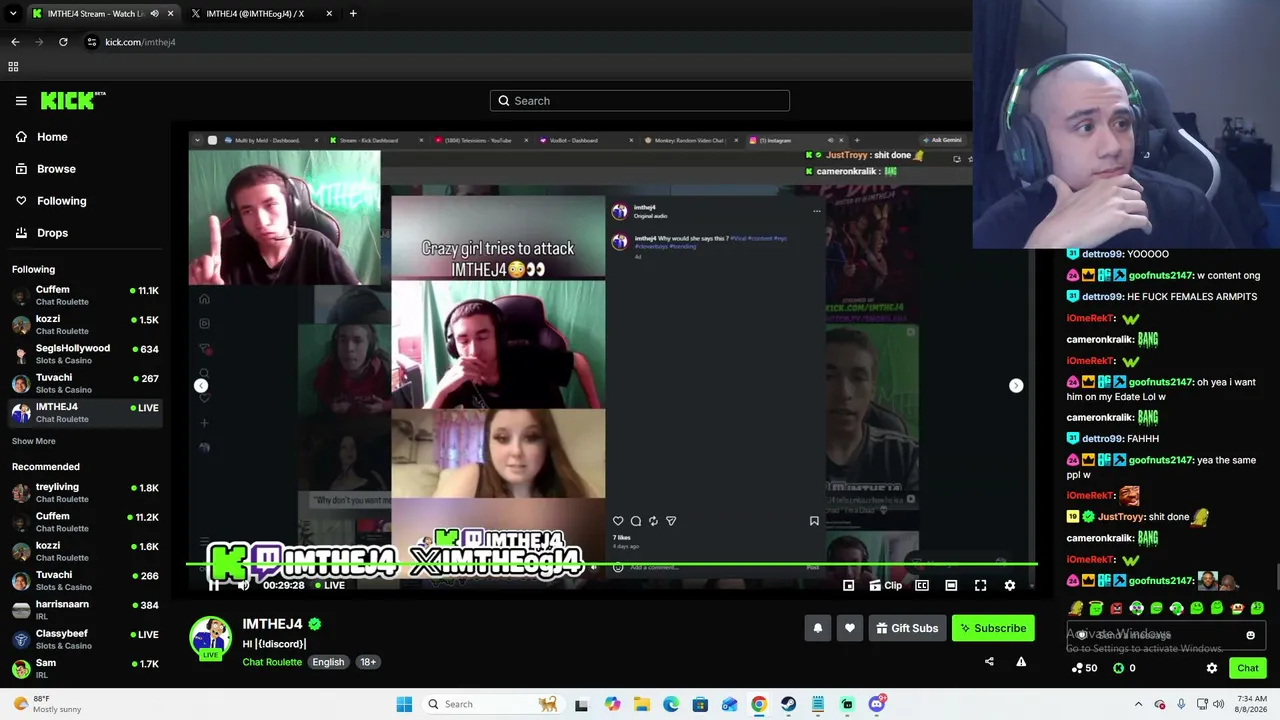Open the Kick sidebar hamburger menu

point(21,101)
